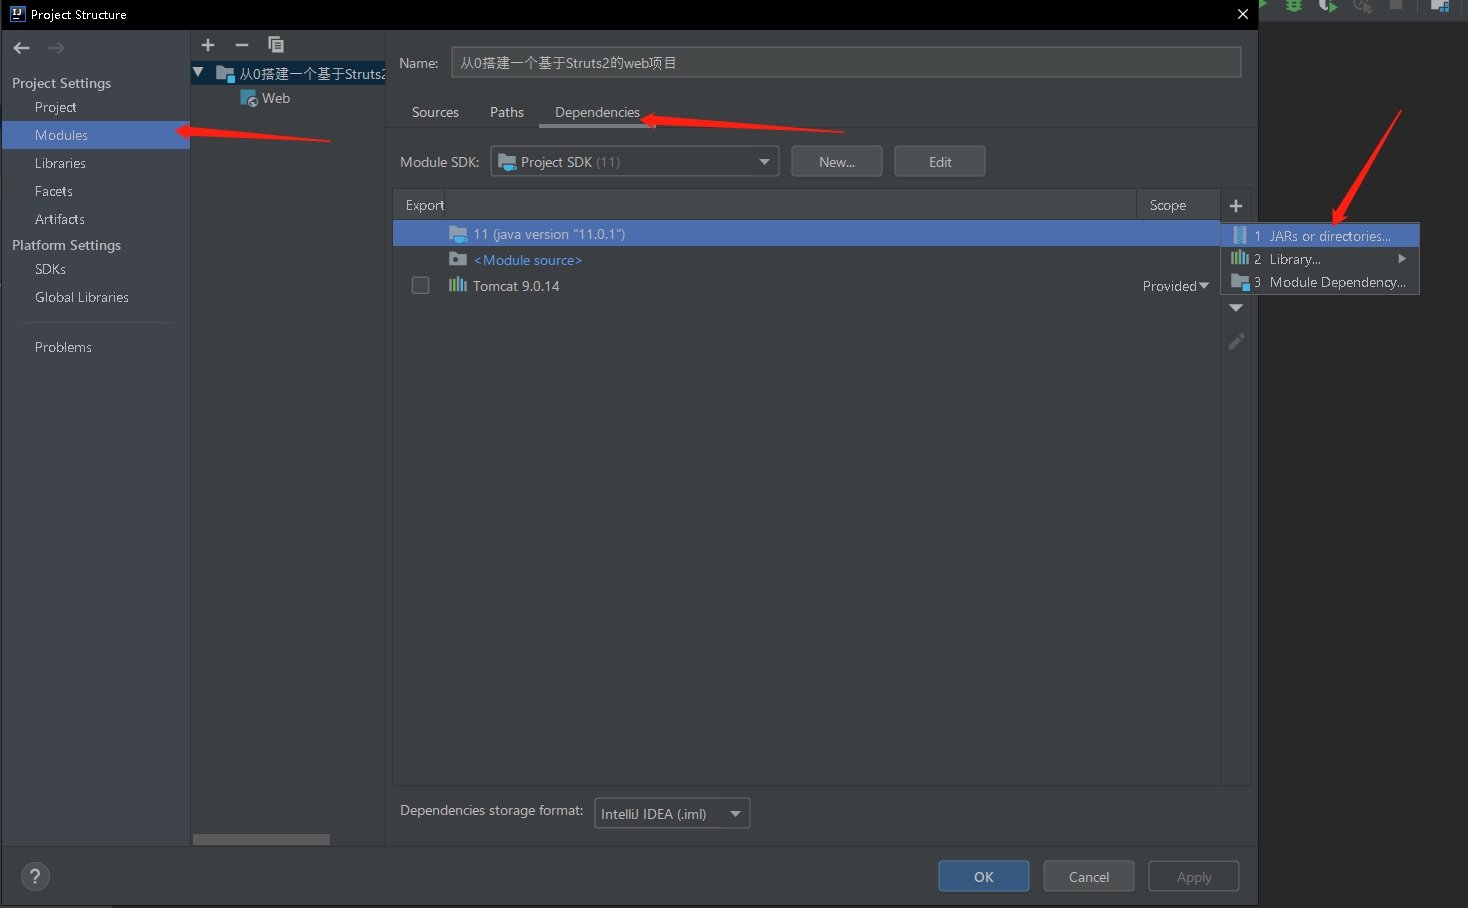Open the Library submenu in the popup

[1320, 259]
